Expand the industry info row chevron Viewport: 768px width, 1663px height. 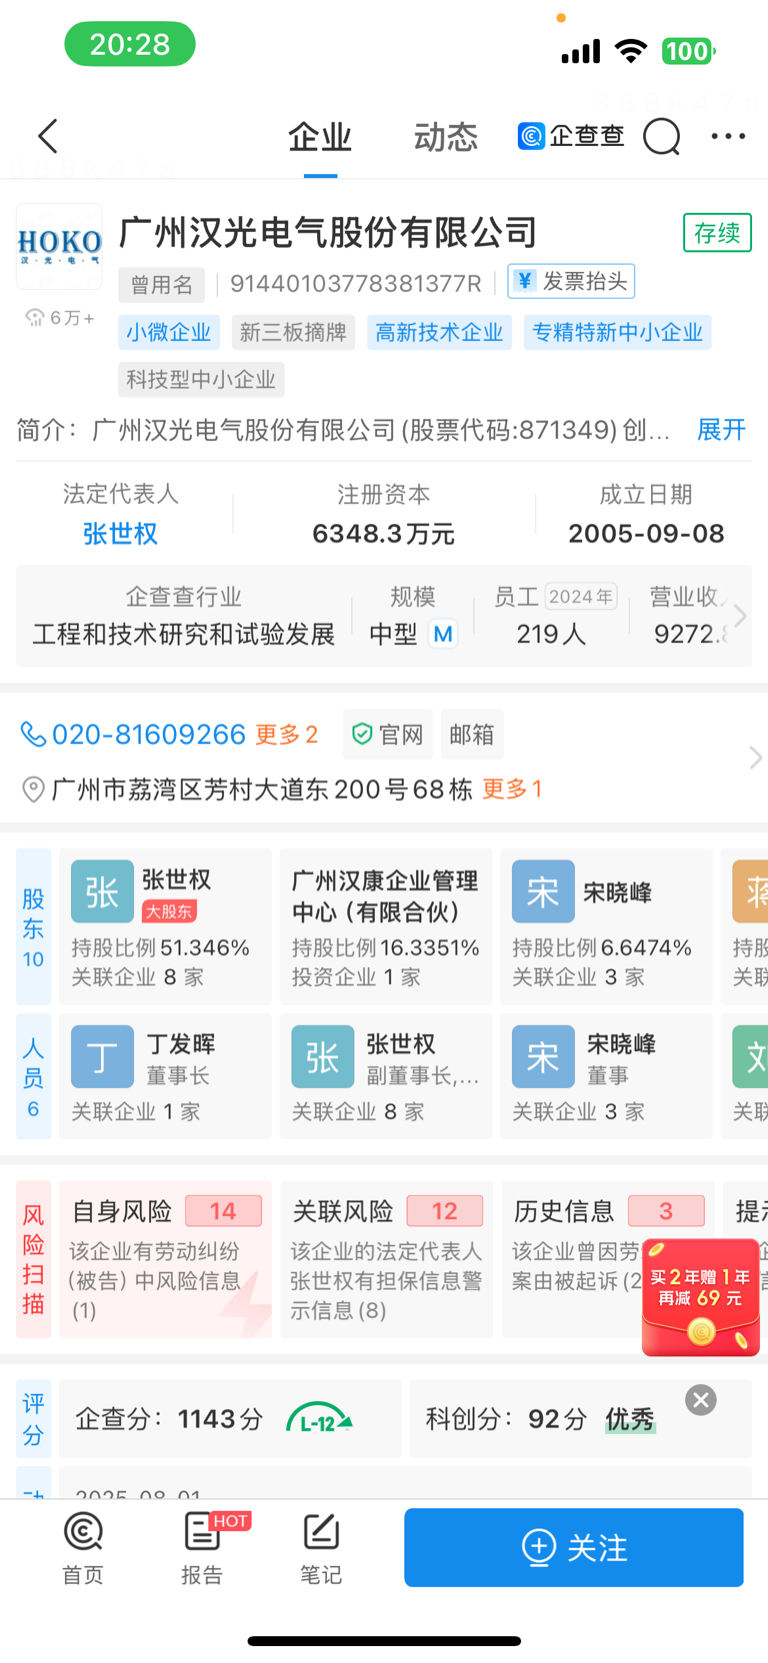click(740, 616)
